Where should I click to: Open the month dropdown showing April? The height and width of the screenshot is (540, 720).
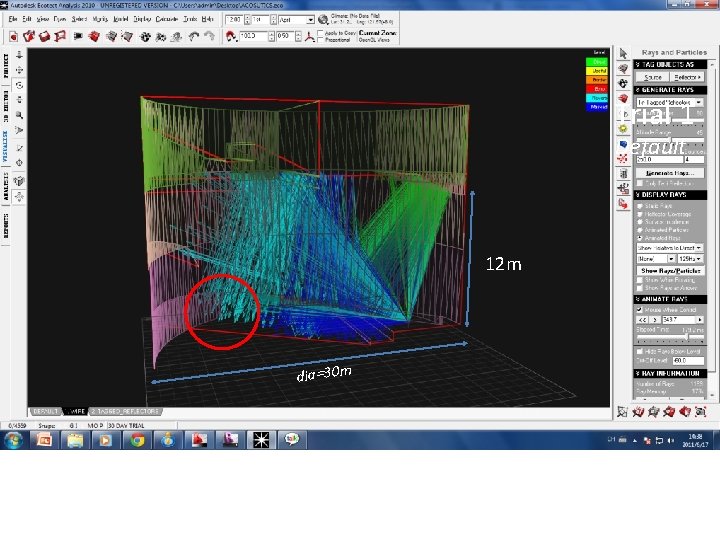[296, 20]
